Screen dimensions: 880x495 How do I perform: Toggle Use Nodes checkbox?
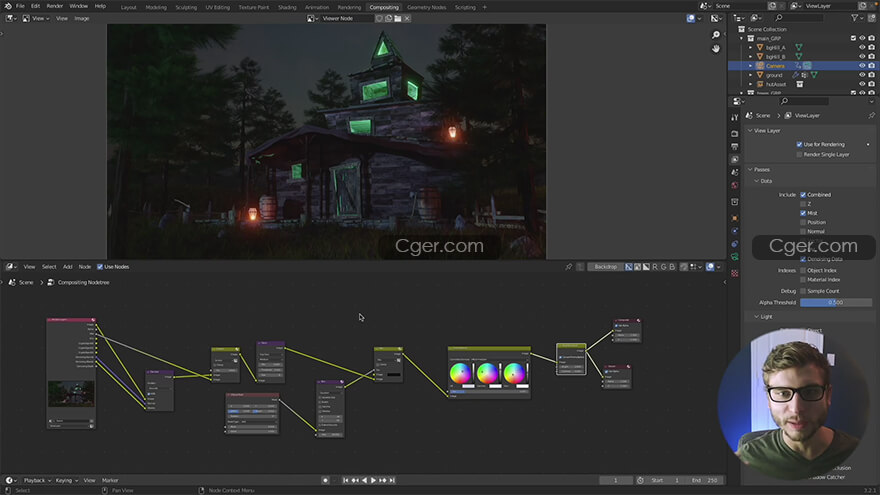click(100, 267)
